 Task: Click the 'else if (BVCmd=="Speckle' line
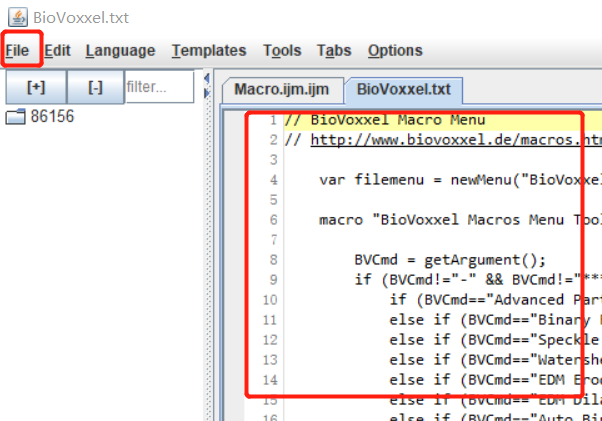click(496, 340)
